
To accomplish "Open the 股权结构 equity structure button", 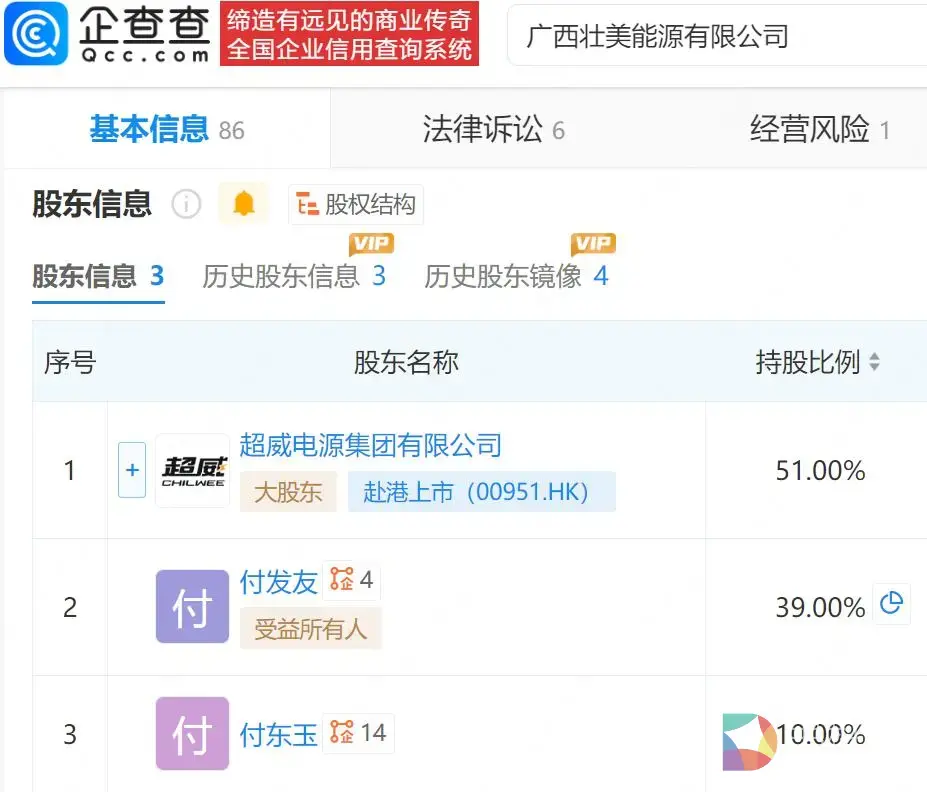I will 356,205.
